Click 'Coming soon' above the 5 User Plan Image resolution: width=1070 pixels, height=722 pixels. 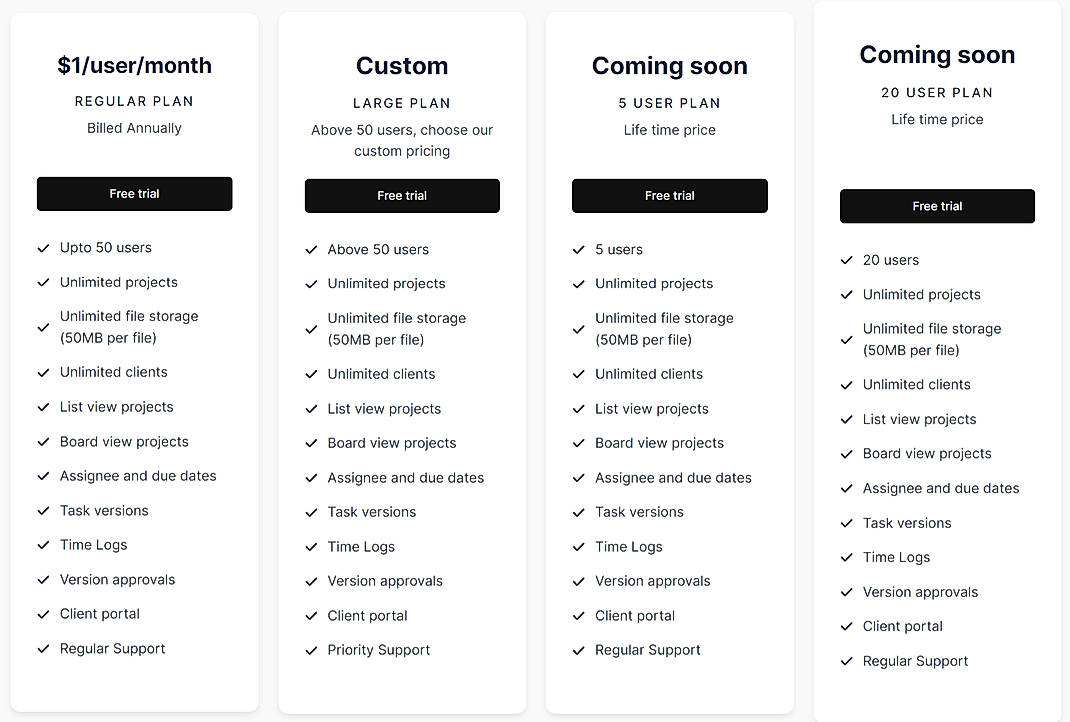tap(669, 65)
